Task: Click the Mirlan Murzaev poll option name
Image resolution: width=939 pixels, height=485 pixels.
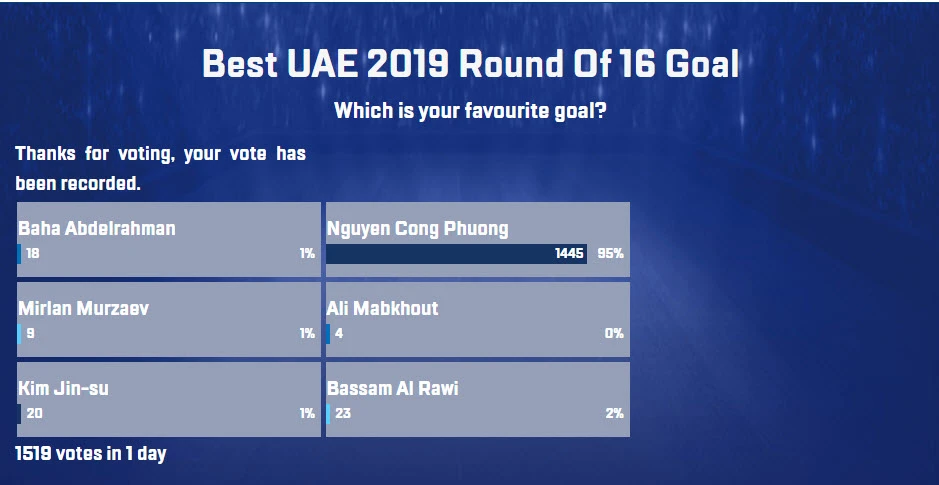Action: (84, 309)
